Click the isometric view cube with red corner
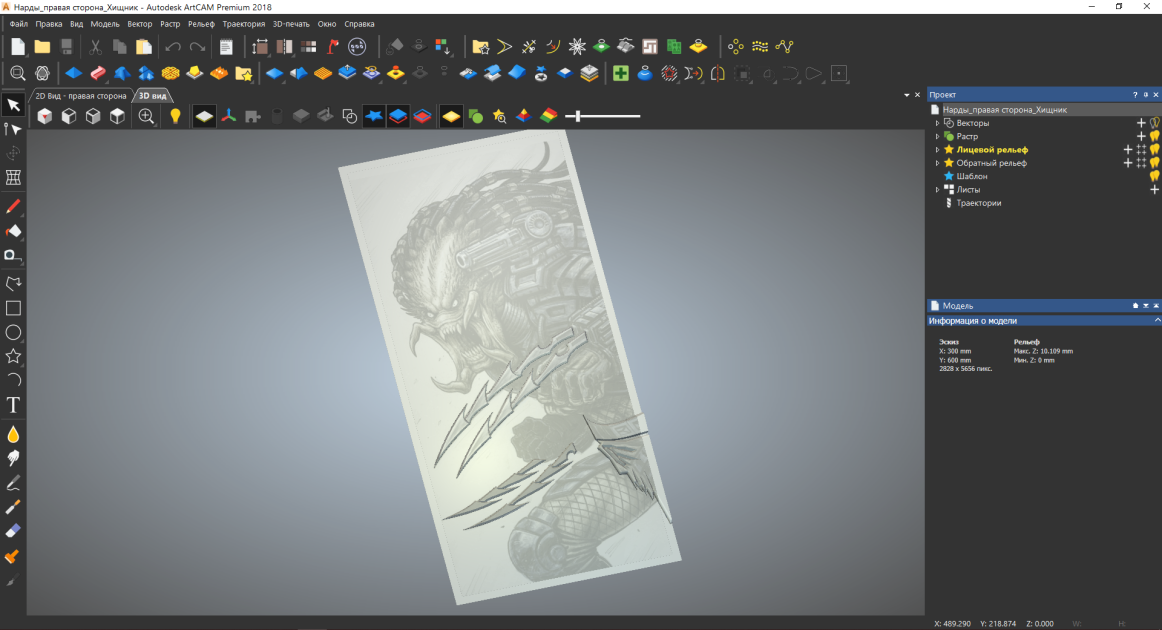This screenshot has width=1162, height=630. click(x=44, y=116)
